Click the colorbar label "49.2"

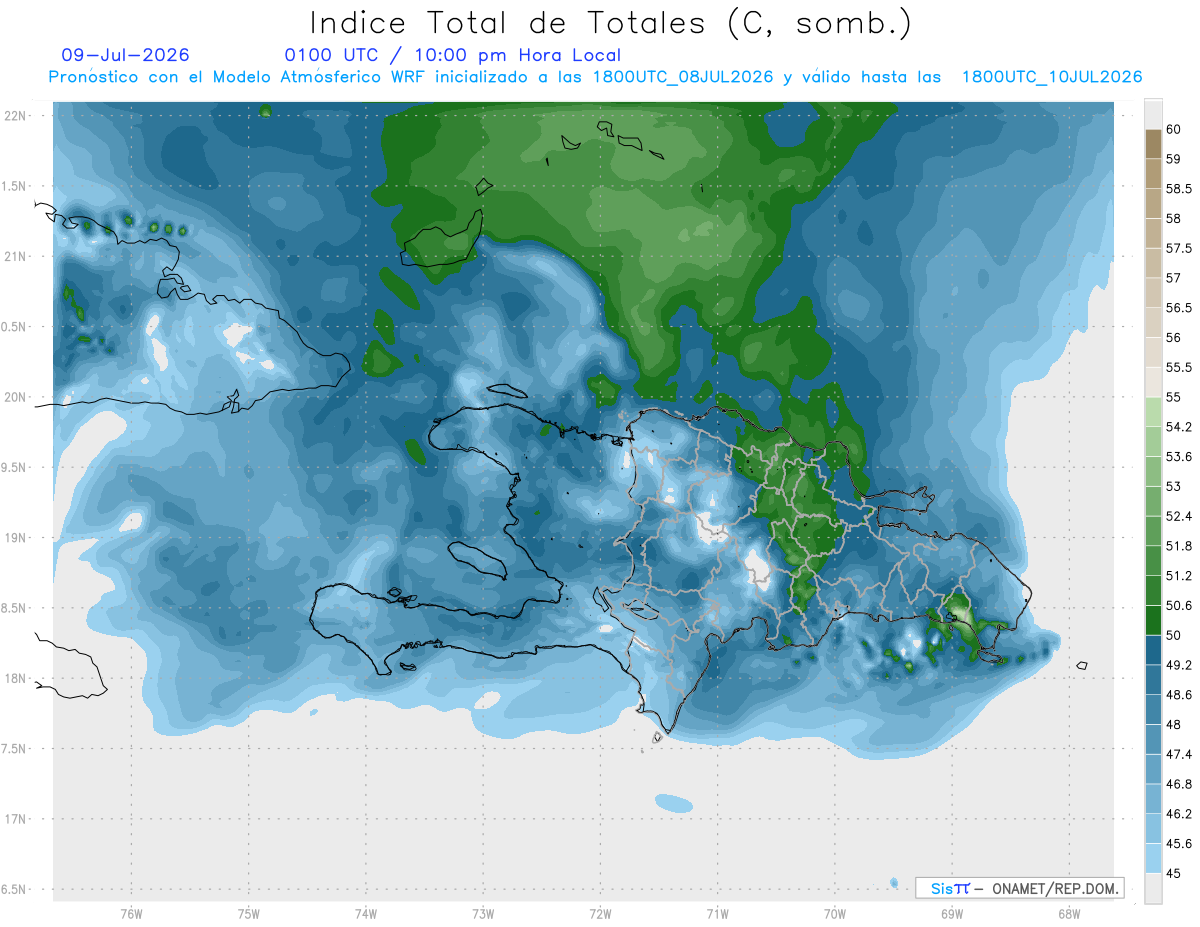pos(1180,665)
